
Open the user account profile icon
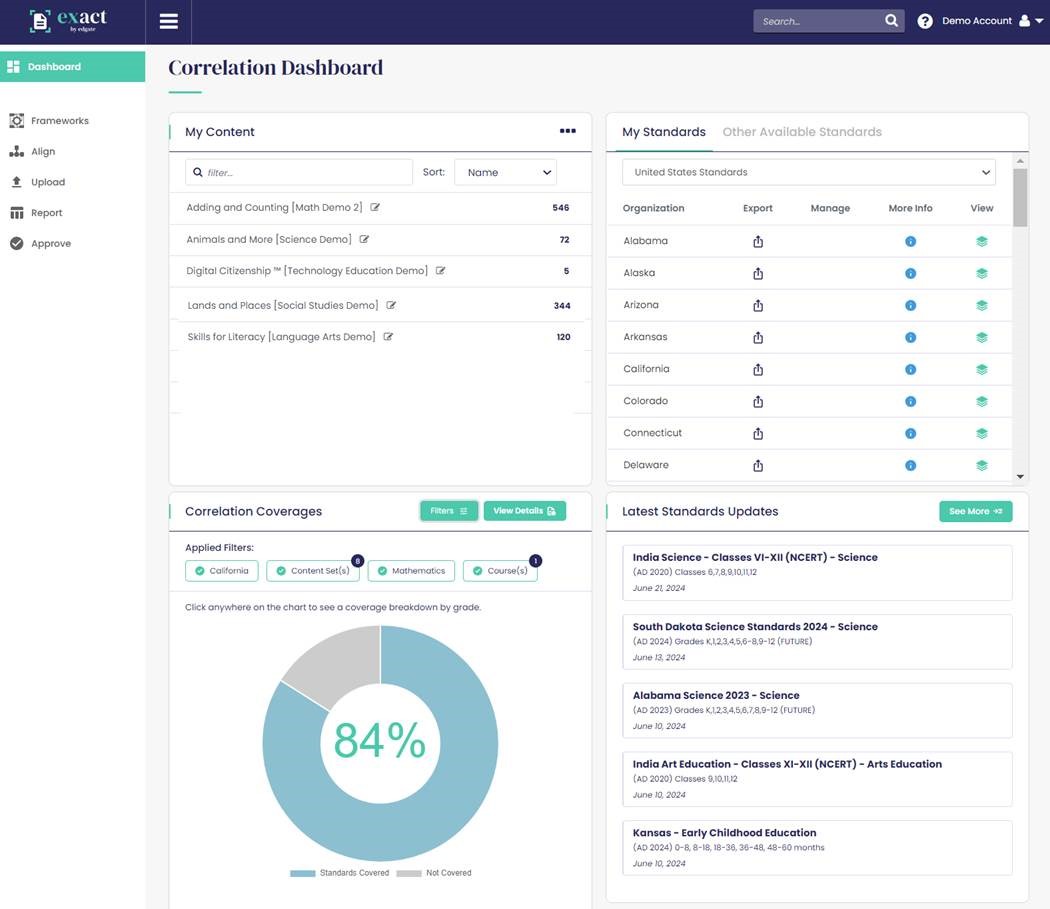(x=1024, y=21)
